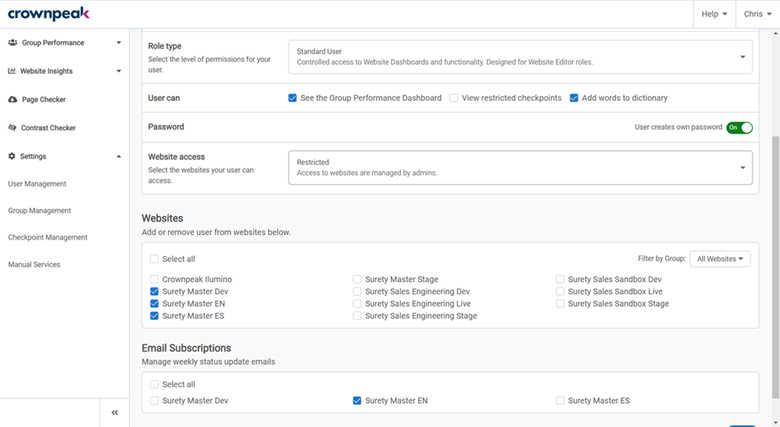Click scrollbar up arrow

[x=776, y=33]
